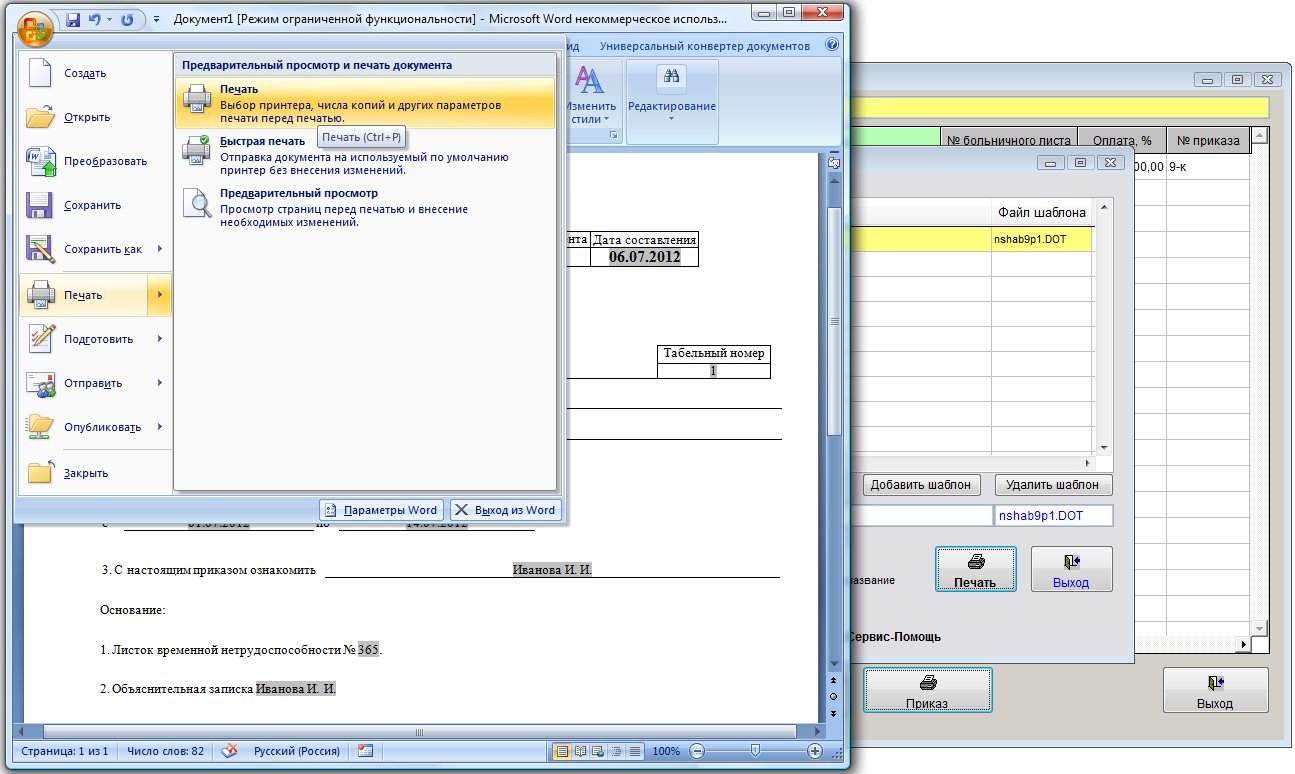The height and width of the screenshot is (774, 1295).
Task: Save document via Quick Access floppy icon
Action: click(x=73, y=20)
